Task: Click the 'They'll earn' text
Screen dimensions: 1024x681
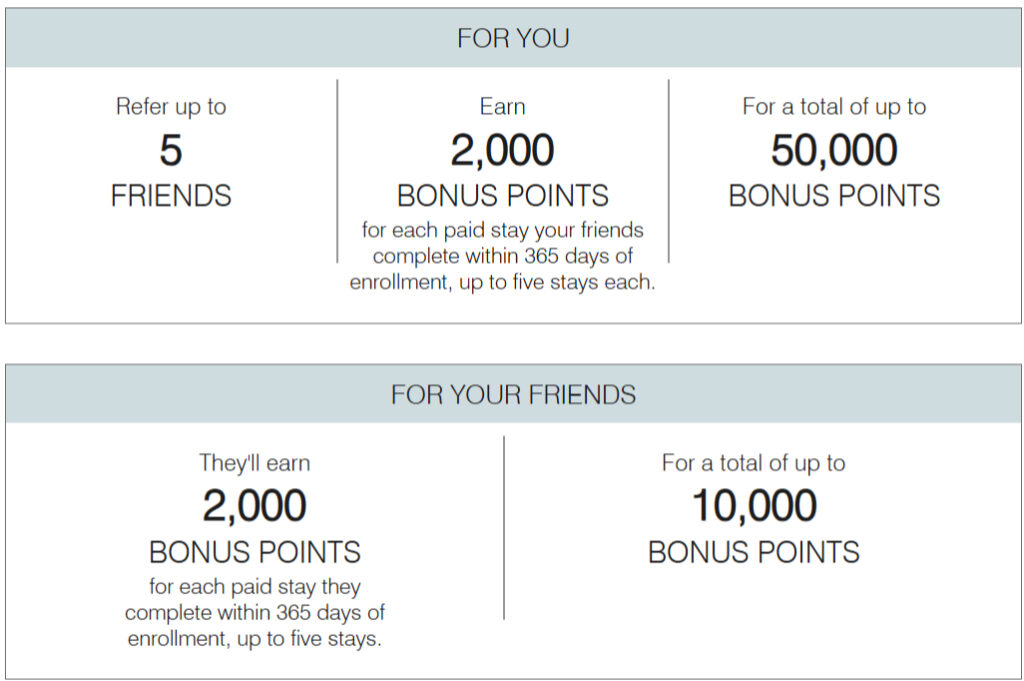Action: [x=254, y=463]
